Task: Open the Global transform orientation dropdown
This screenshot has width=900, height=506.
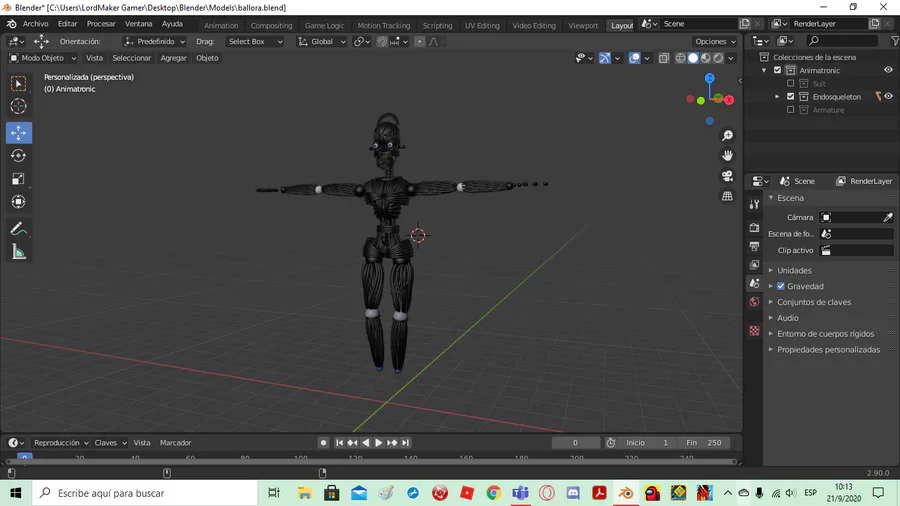Action: click(x=322, y=41)
